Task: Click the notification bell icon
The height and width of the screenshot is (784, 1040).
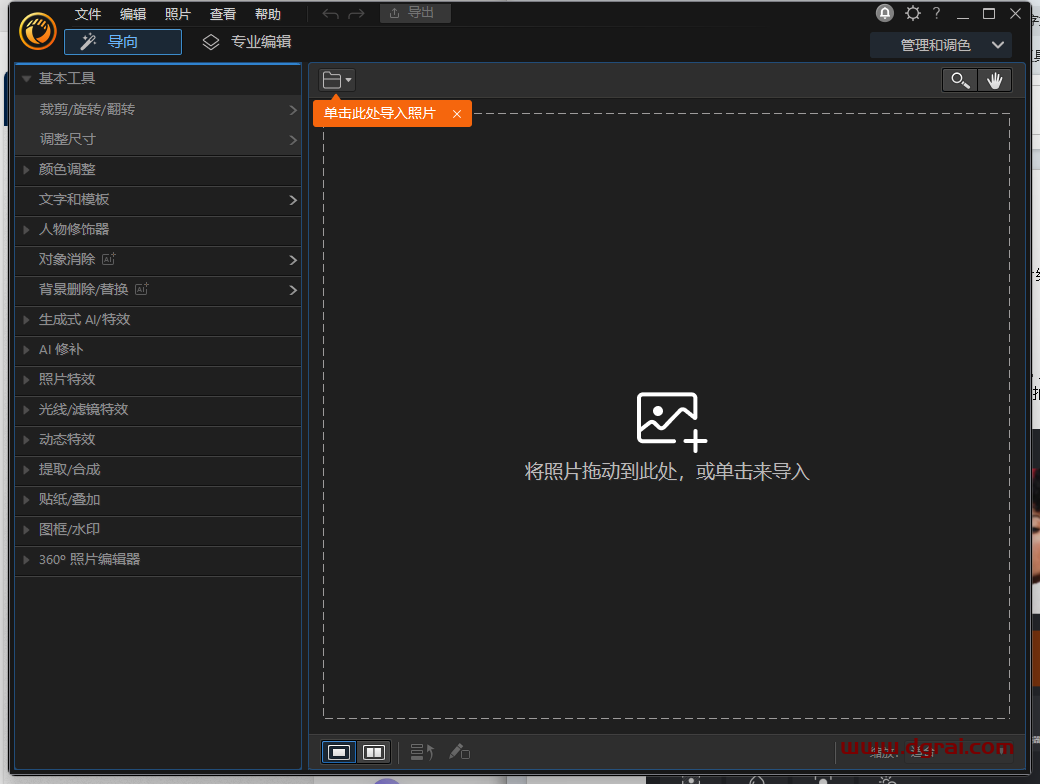Action: coord(885,13)
